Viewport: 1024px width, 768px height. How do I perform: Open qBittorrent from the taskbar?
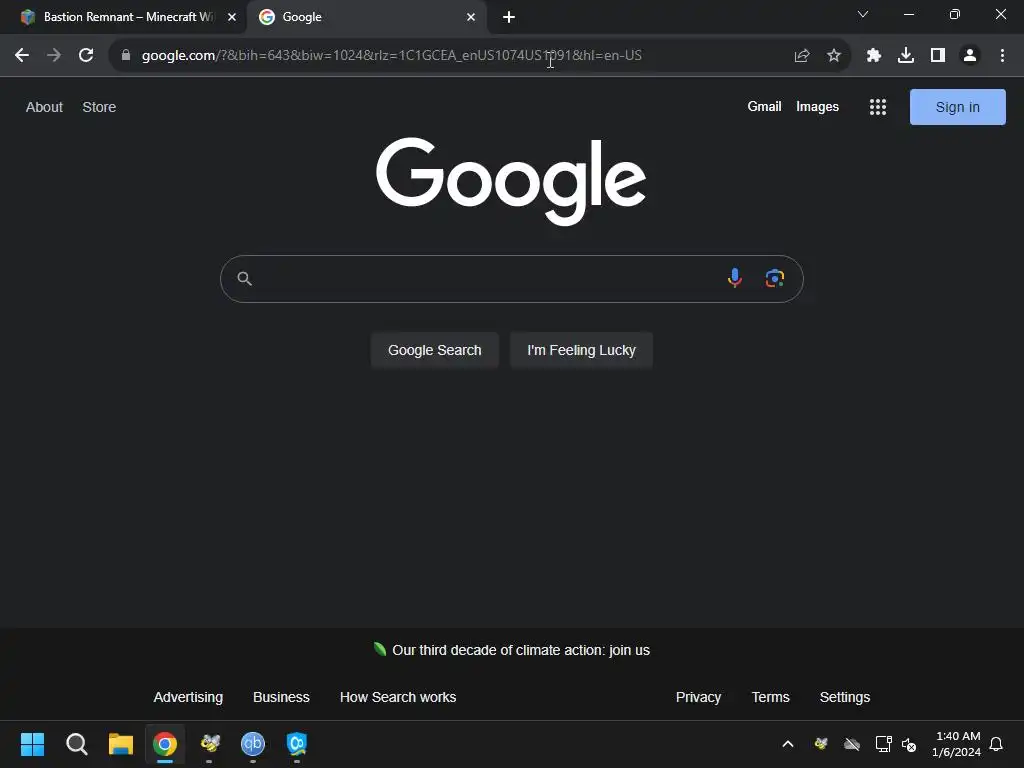click(x=253, y=743)
